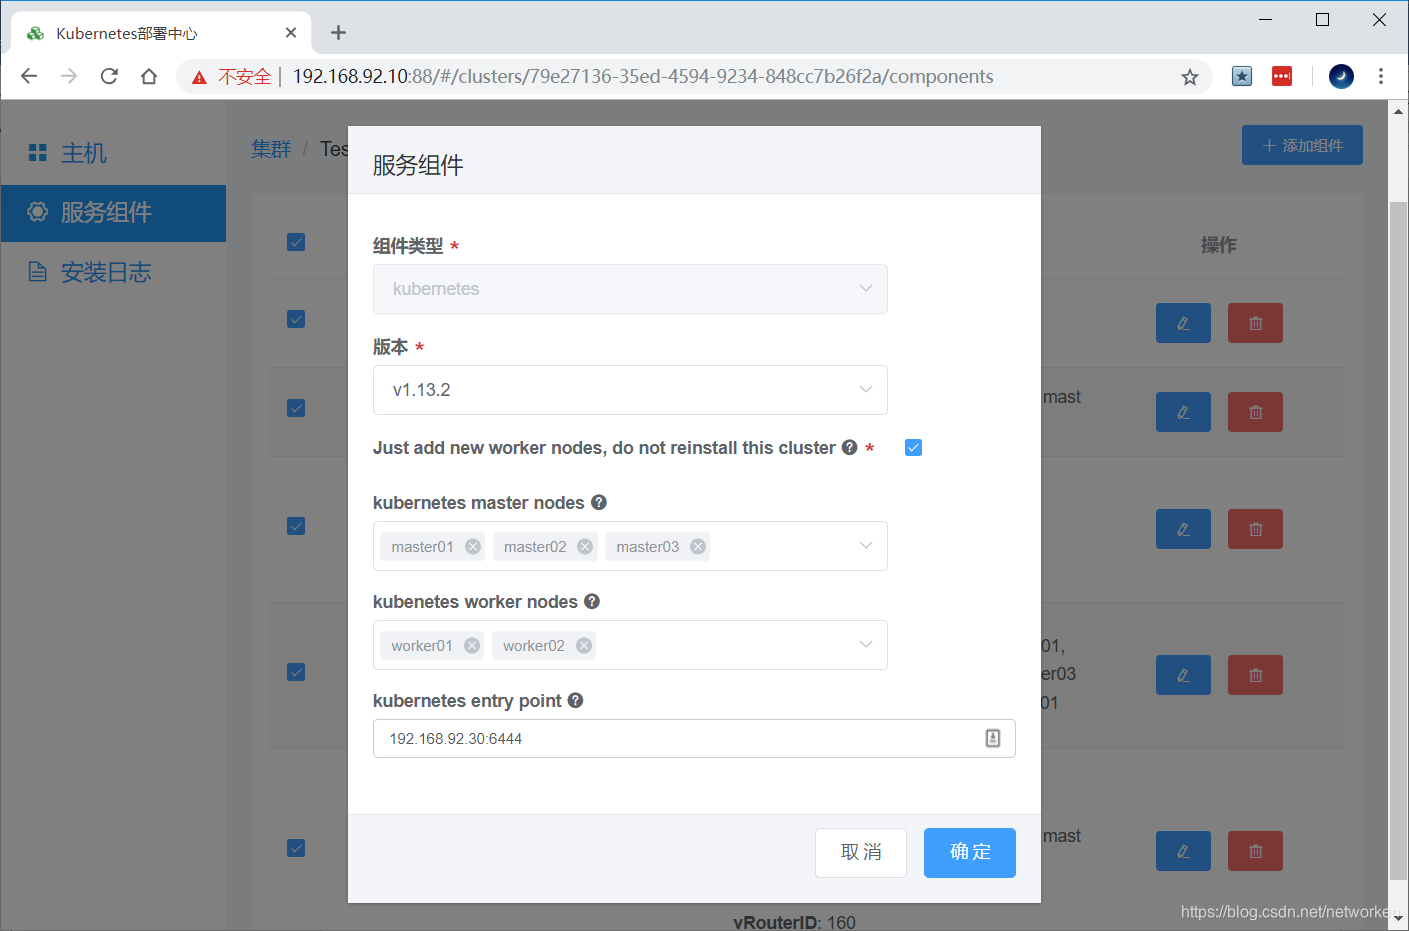Screen dimensions: 1409x931
Task: Click the edit button in fourth component row
Action: (x=1183, y=675)
